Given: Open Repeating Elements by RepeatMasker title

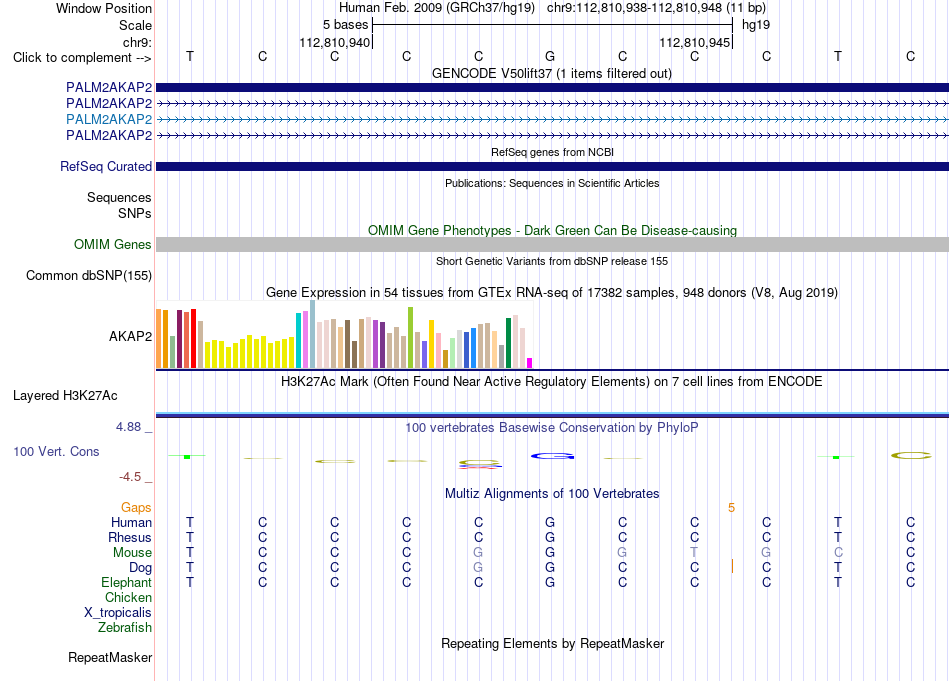Looking at the screenshot, I should click(x=552, y=643).
